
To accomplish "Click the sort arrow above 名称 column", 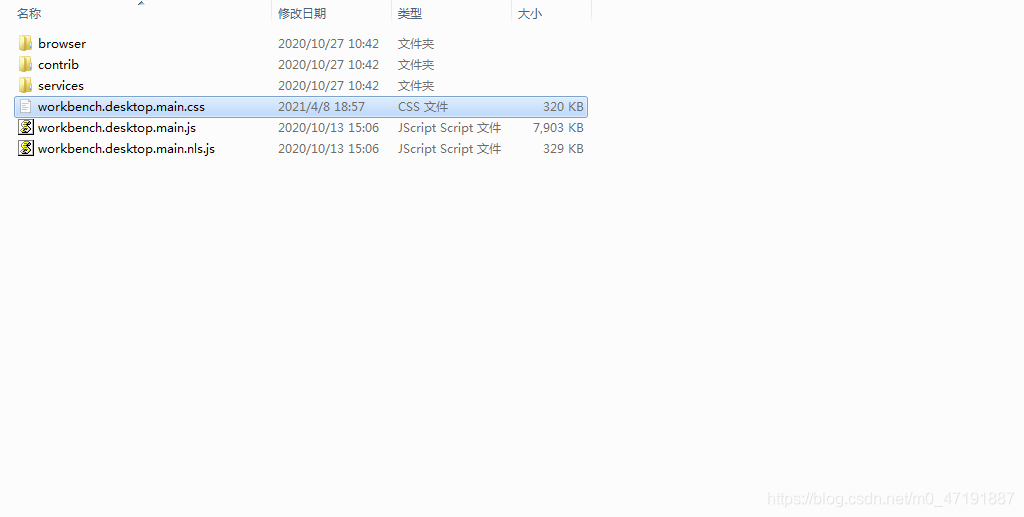I will (141, 3).
